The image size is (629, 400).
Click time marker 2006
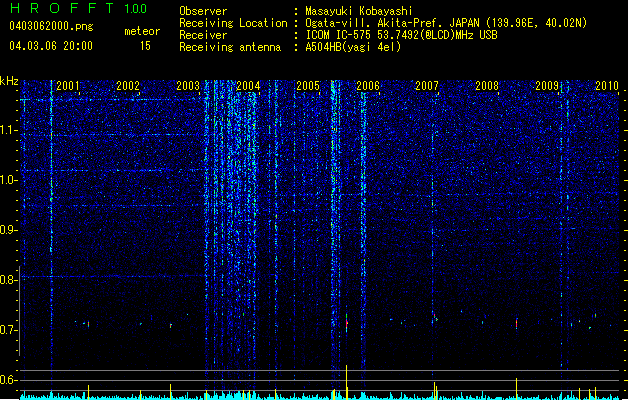pyautogui.click(x=368, y=85)
